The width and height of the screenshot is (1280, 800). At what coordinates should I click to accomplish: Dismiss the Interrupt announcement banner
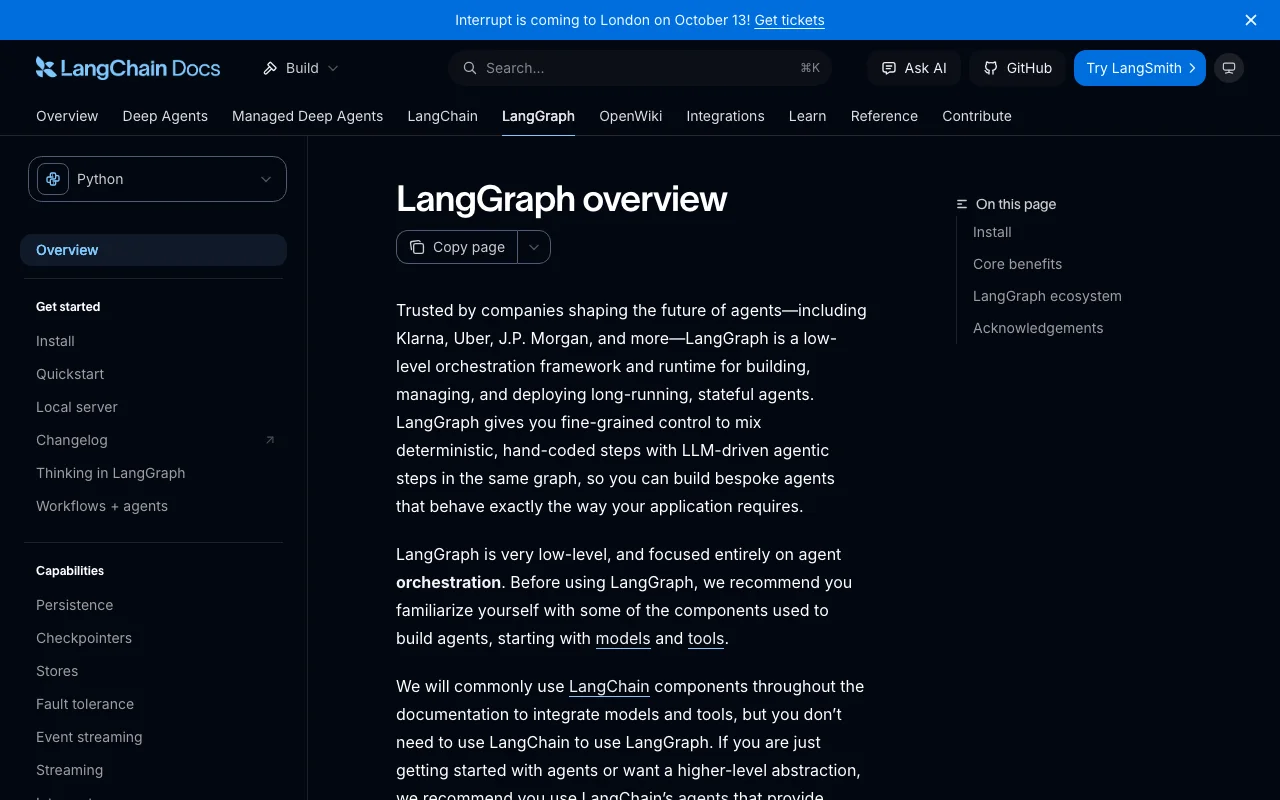tap(1251, 20)
